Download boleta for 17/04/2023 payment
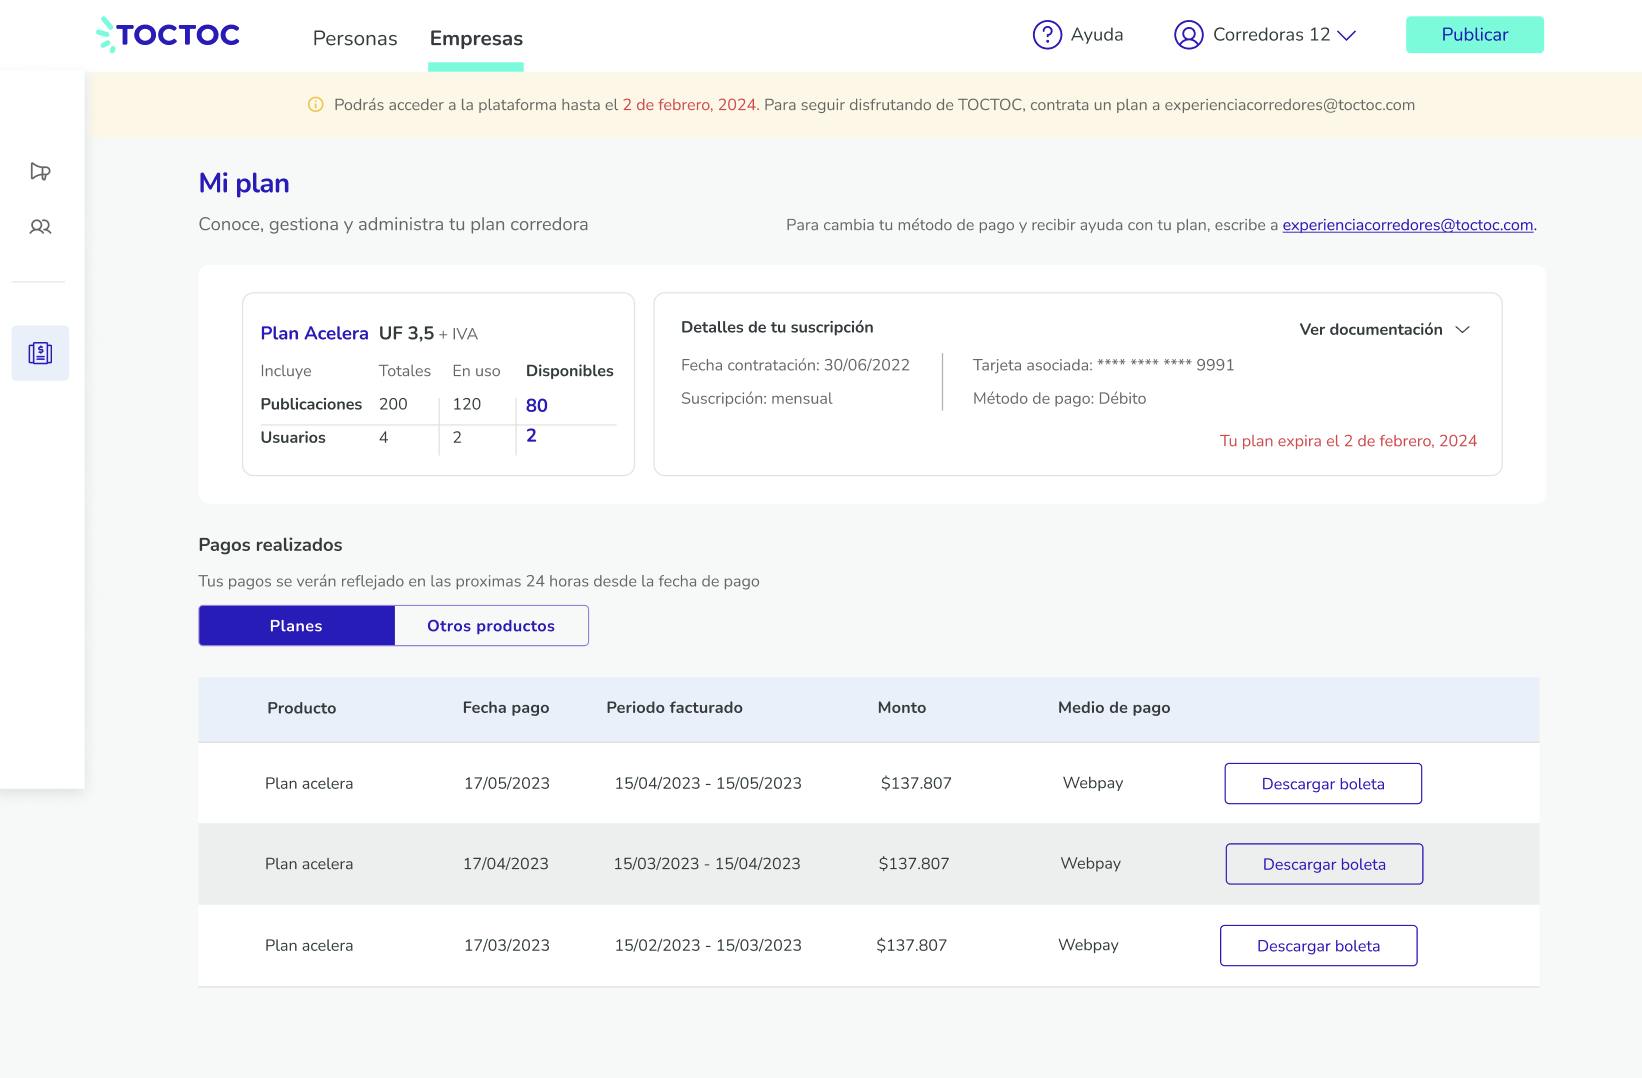 tap(1324, 864)
